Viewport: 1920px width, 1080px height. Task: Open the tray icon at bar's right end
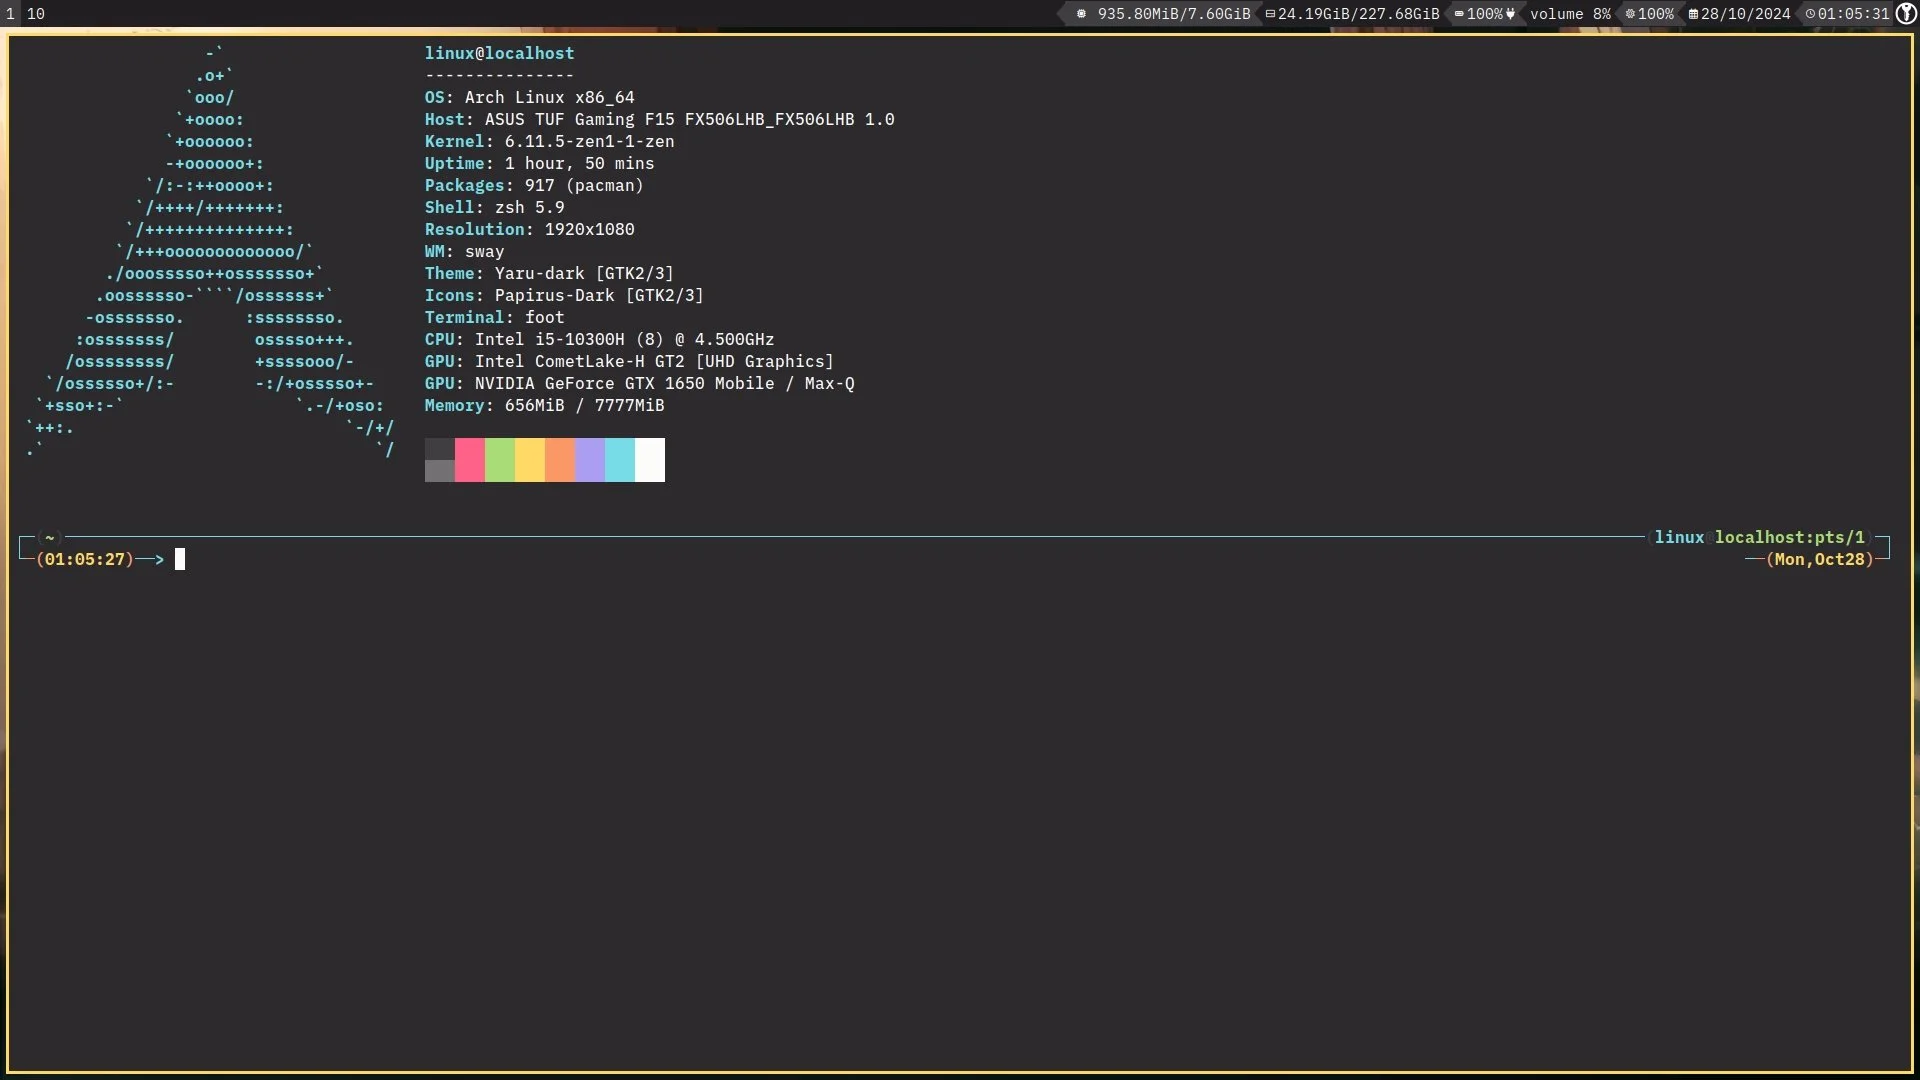pos(1906,13)
